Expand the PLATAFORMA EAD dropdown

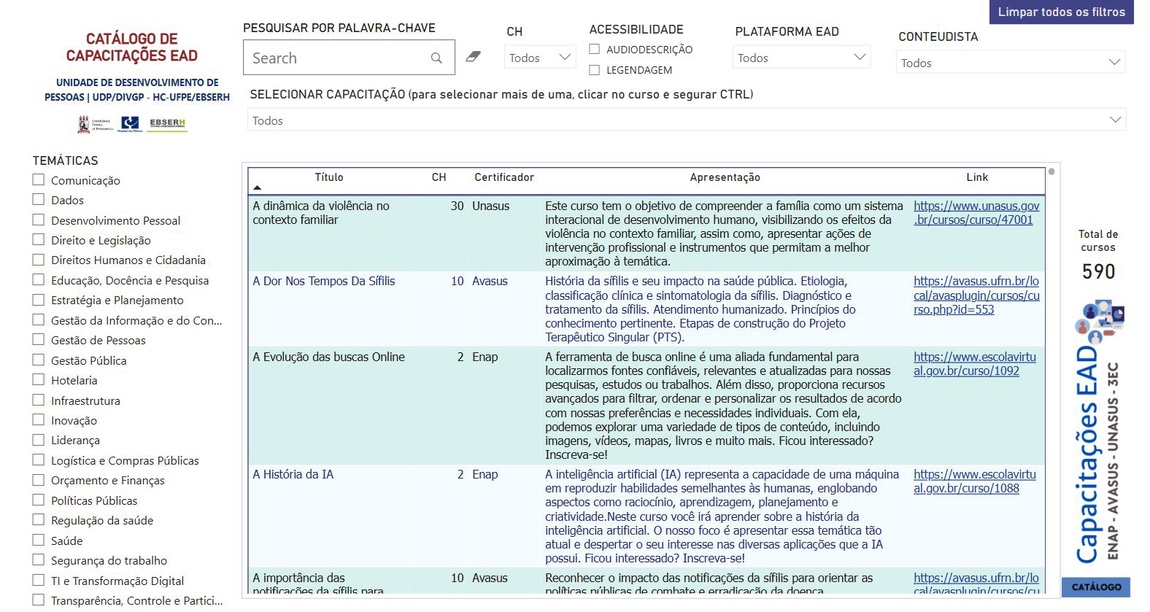pos(800,57)
